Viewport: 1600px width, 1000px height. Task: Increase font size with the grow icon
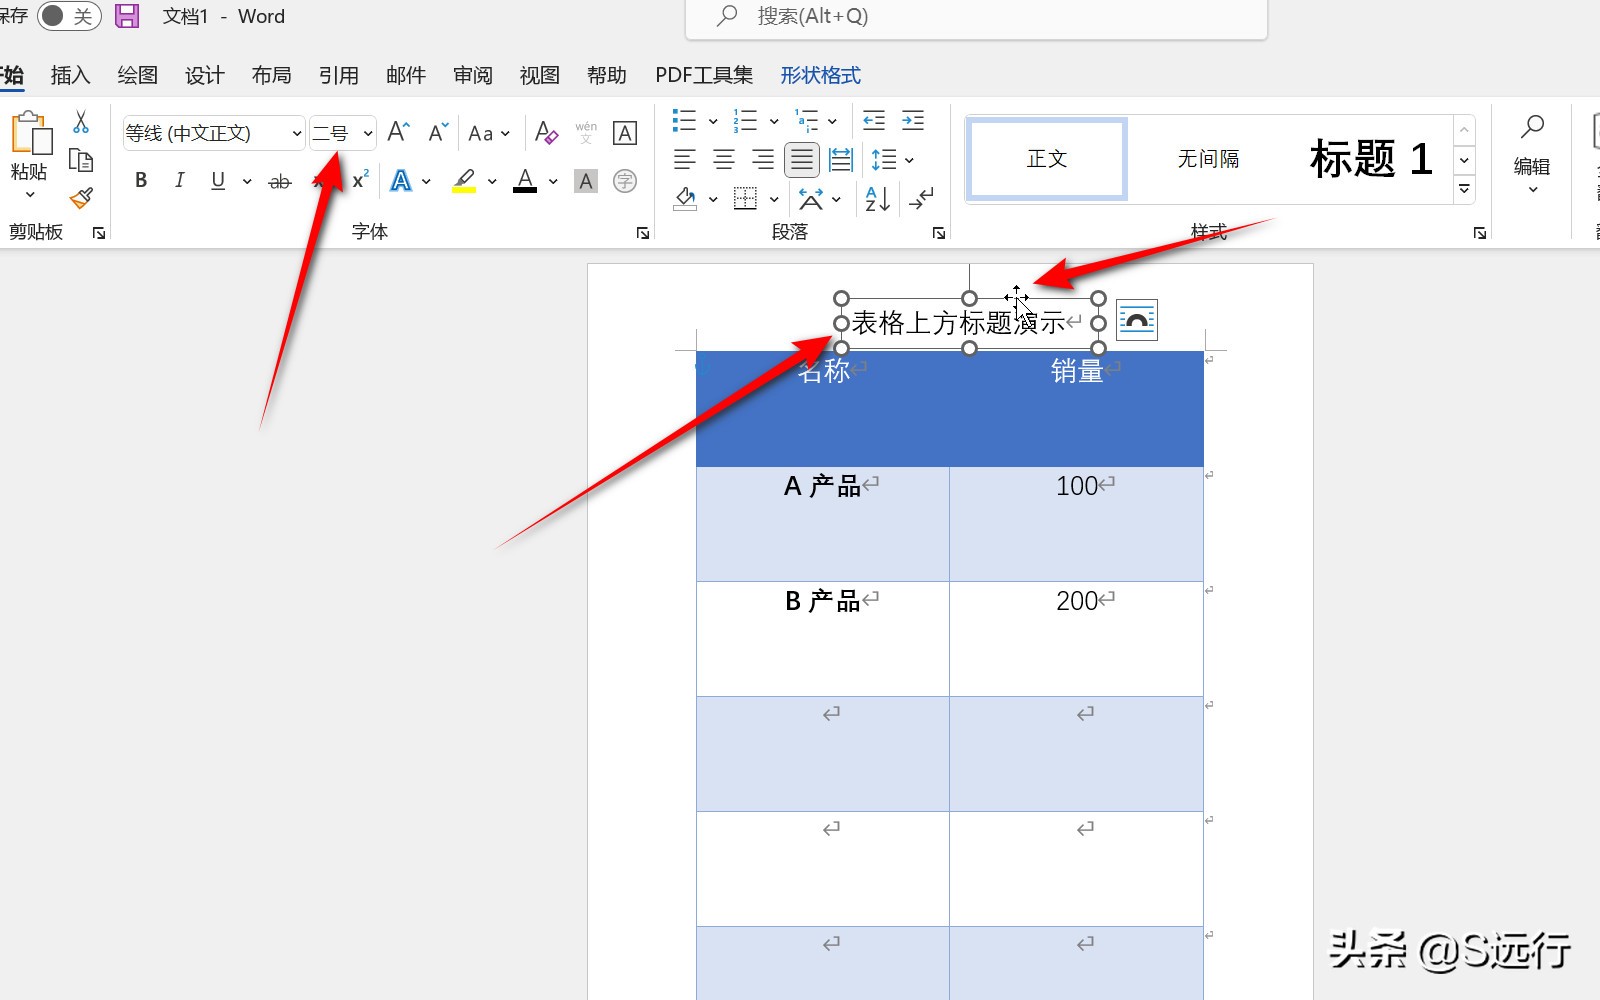[398, 132]
